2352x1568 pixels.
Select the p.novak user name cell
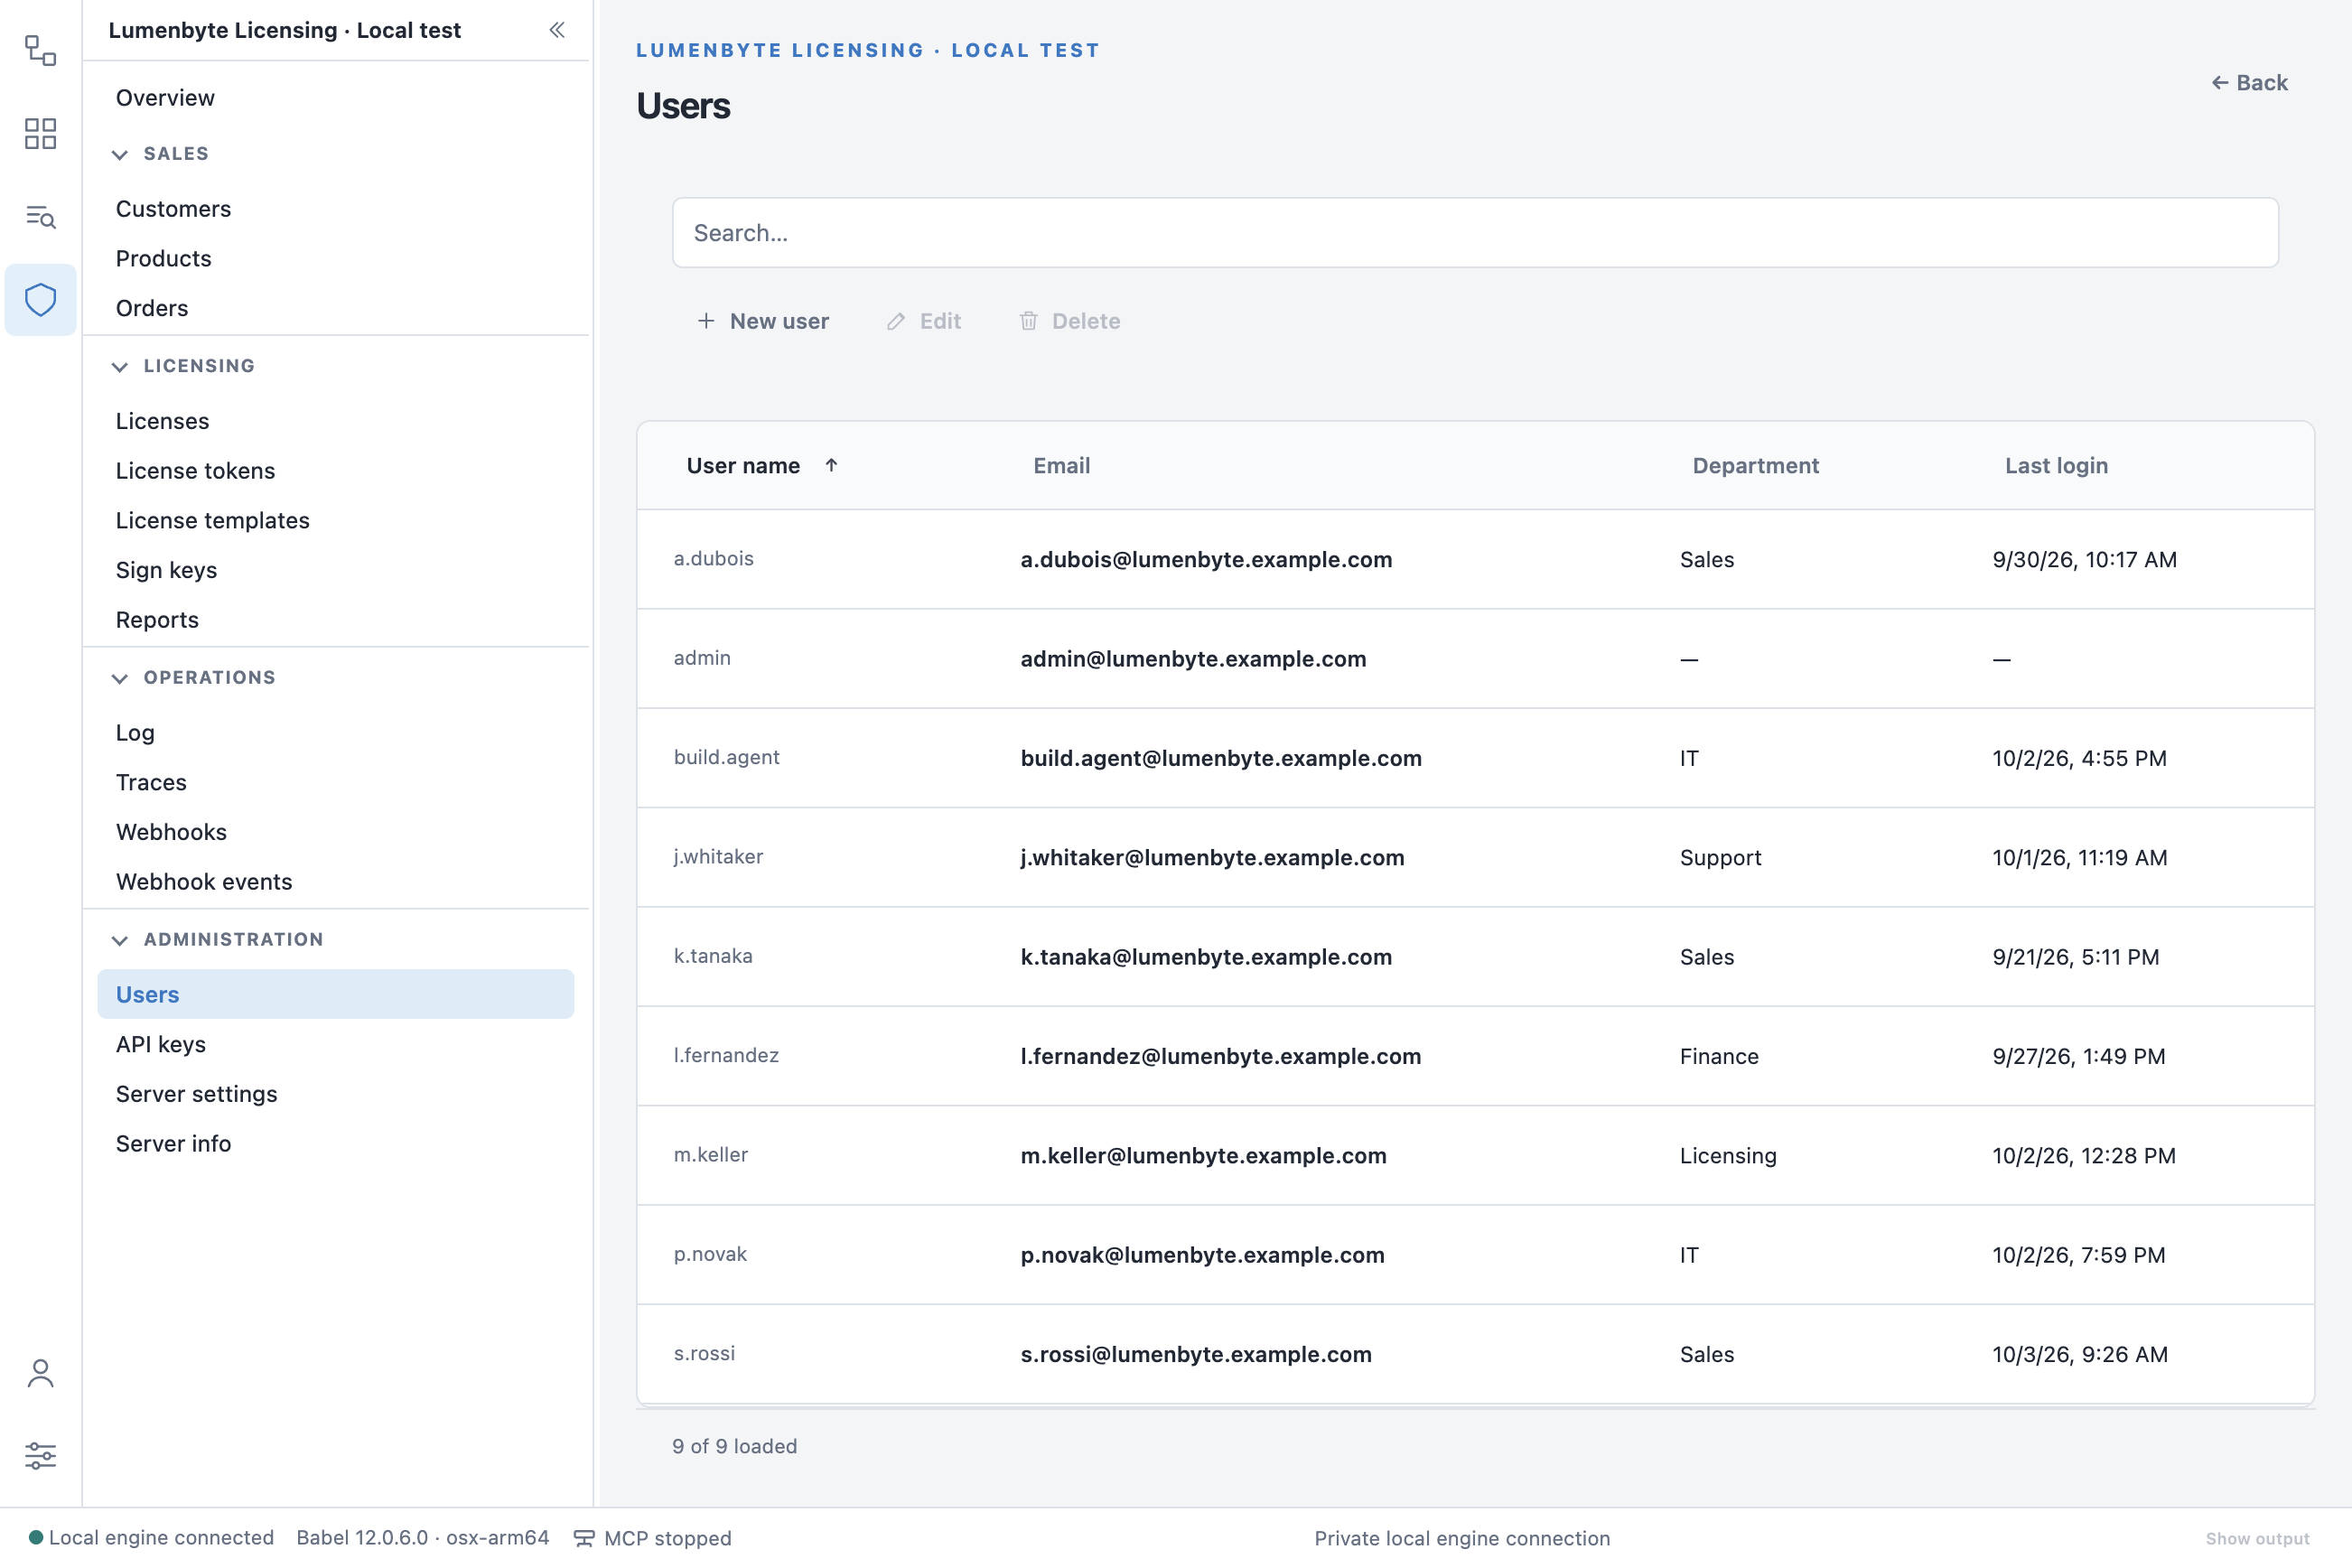[x=710, y=1254]
